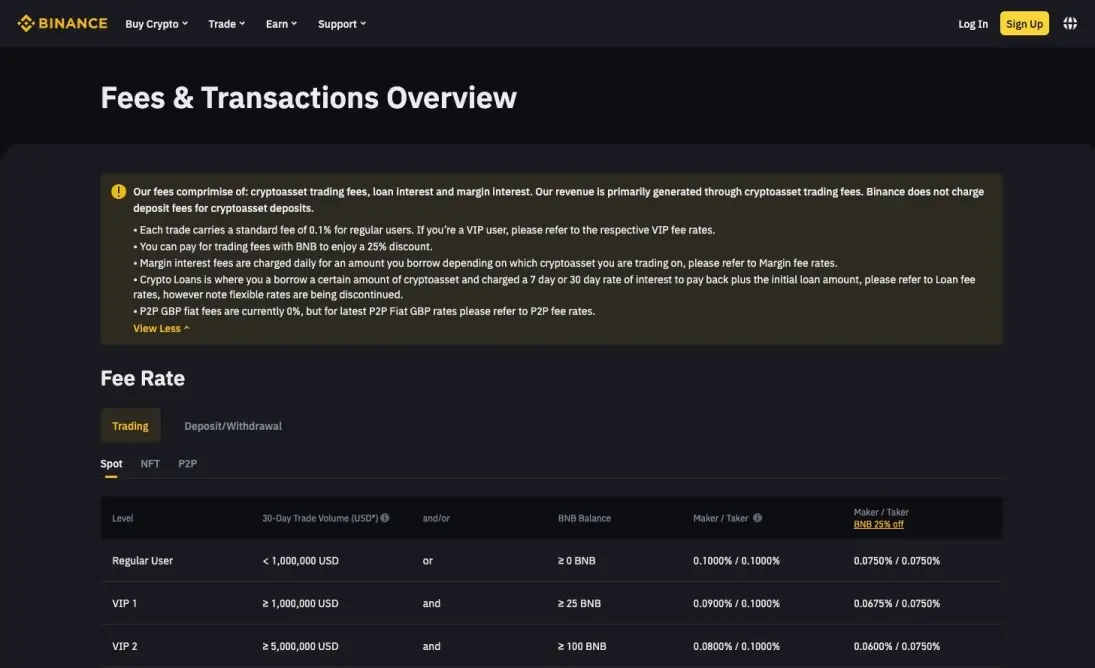1095x668 pixels.
Task: Click the '≥ 5,000,000 USD' volume cell
Action: [300, 646]
